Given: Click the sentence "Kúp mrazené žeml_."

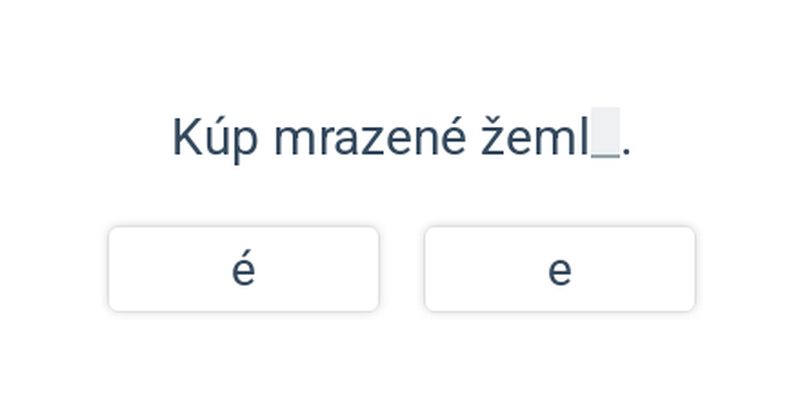Looking at the screenshot, I should click(400, 137).
